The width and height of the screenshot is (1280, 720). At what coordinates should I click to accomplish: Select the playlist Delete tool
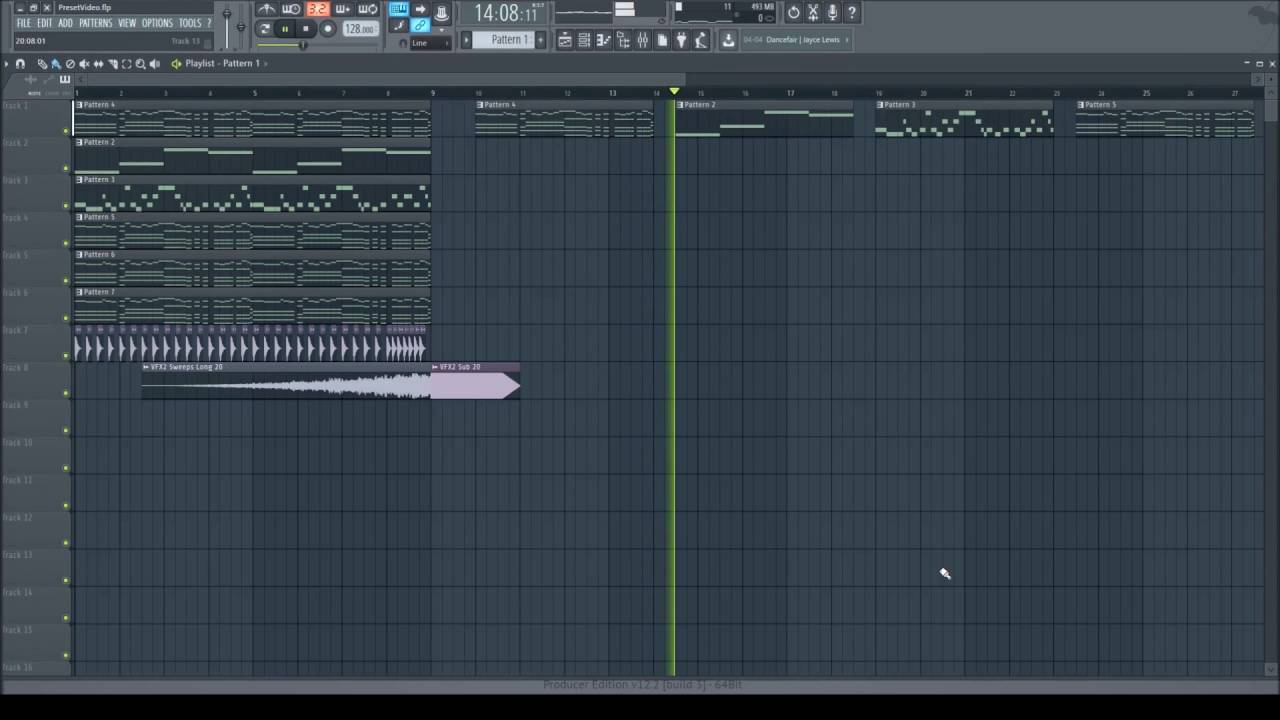(x=70, y=64)
